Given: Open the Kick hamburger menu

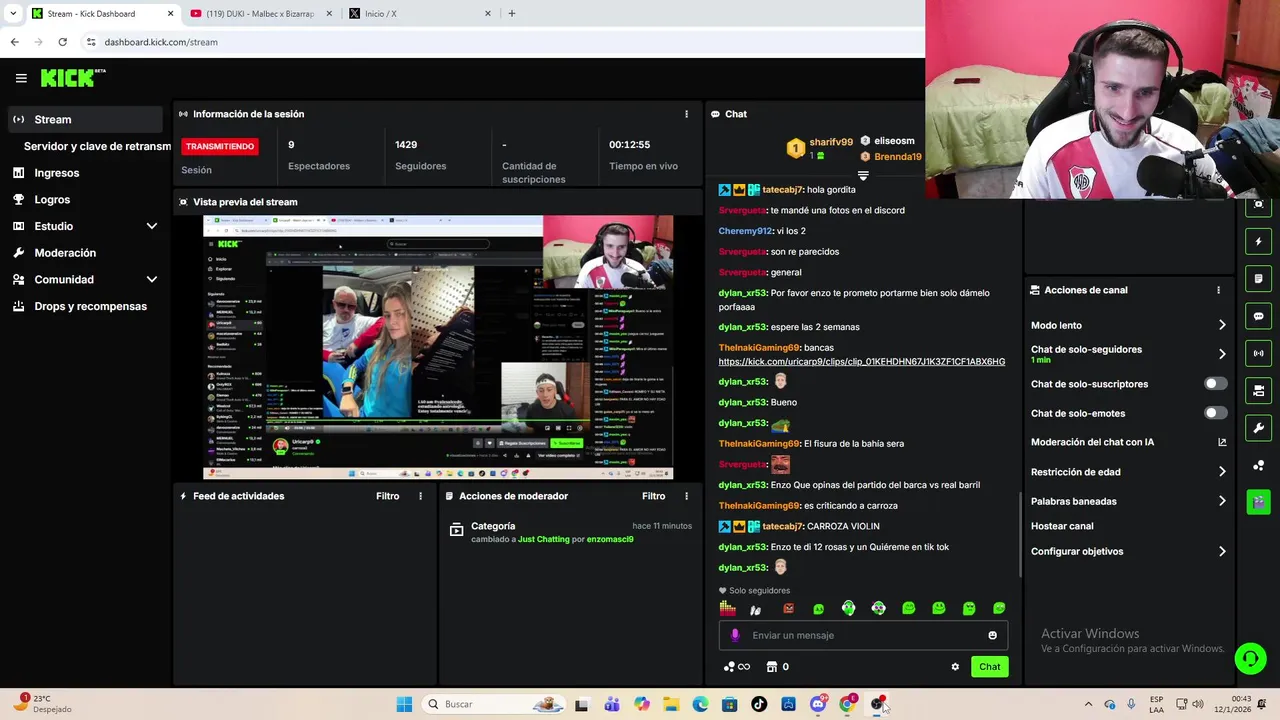Looking at the screenshot, I should [21, 78].
